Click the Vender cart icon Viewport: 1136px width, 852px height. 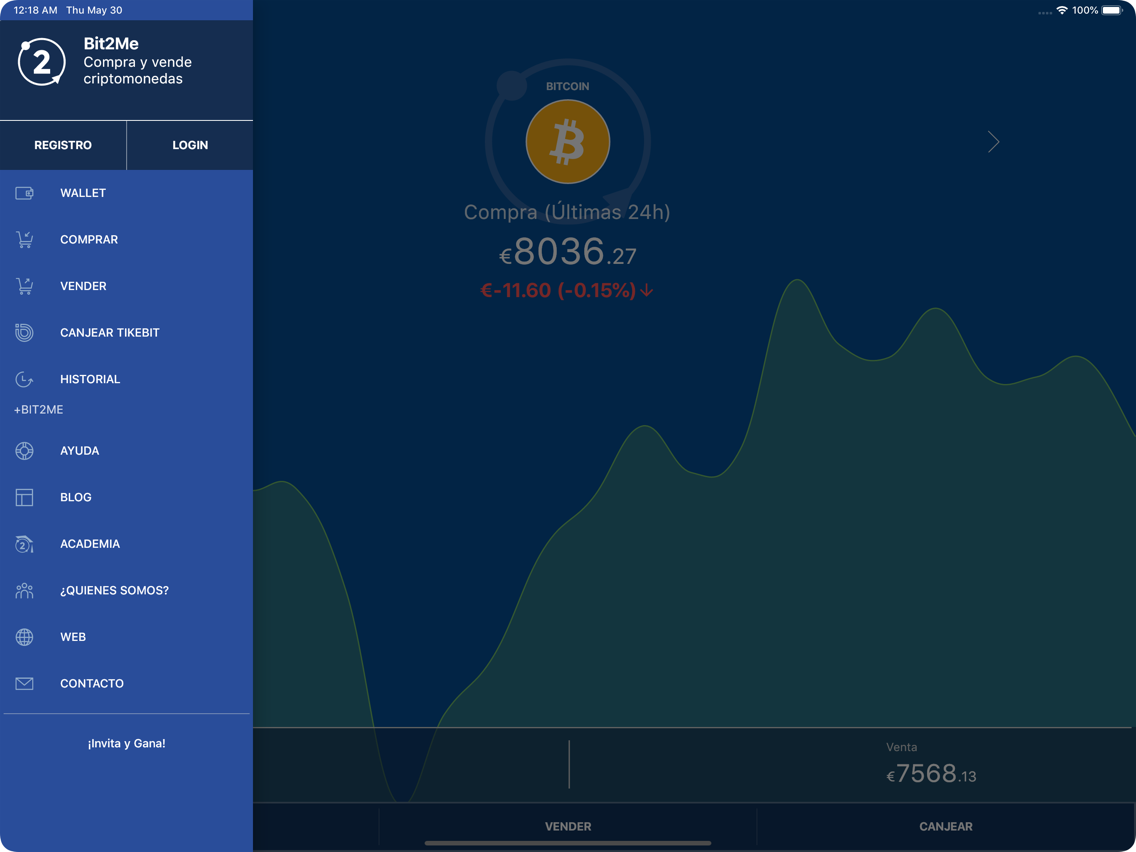coord(23,286)
